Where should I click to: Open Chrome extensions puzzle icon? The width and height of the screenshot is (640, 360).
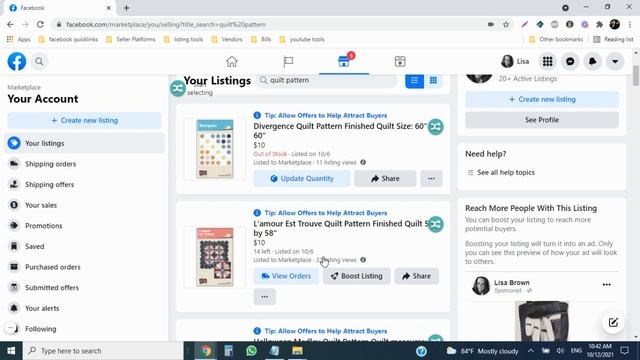pos(599,24)
